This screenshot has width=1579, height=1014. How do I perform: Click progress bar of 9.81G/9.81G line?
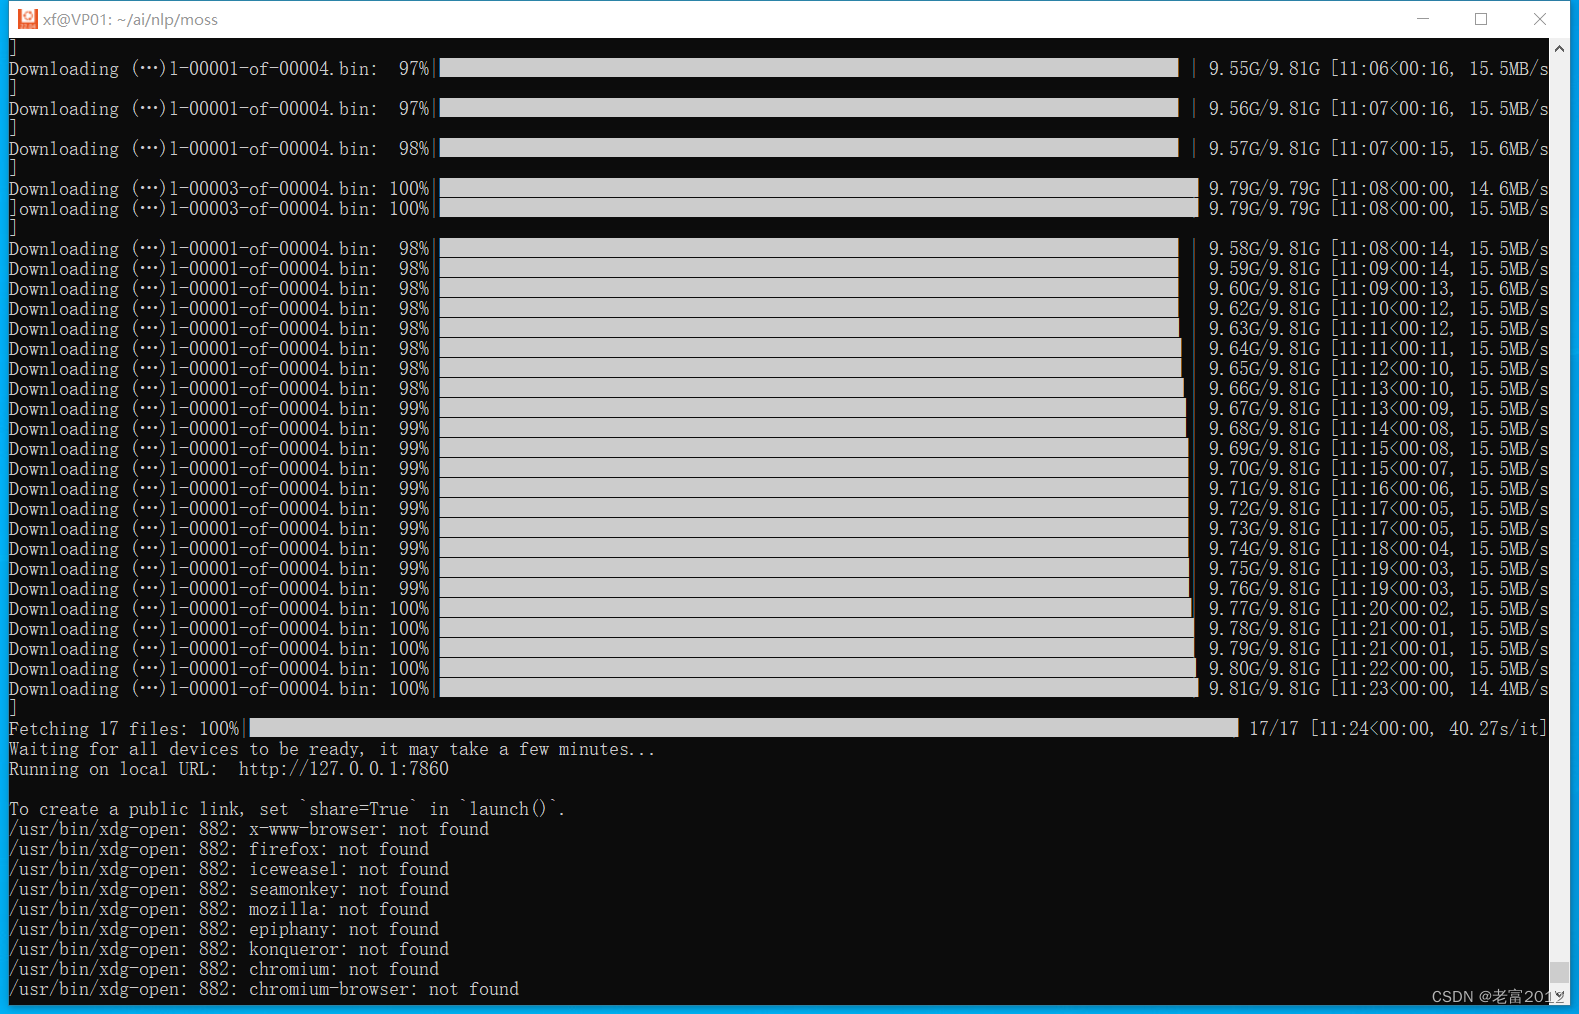pyautogui.click(x=819, y=688)
